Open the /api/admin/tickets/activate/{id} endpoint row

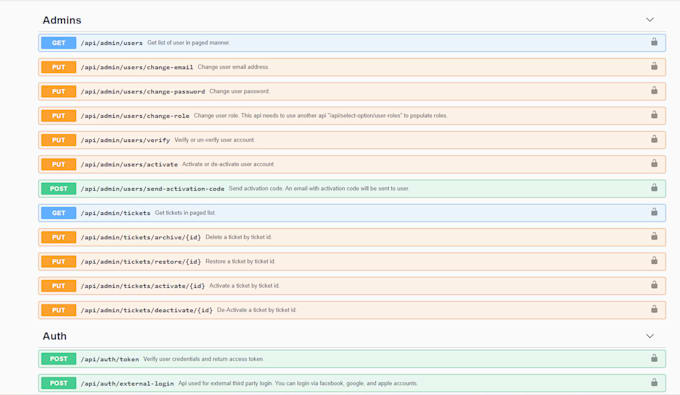(352, 286)
